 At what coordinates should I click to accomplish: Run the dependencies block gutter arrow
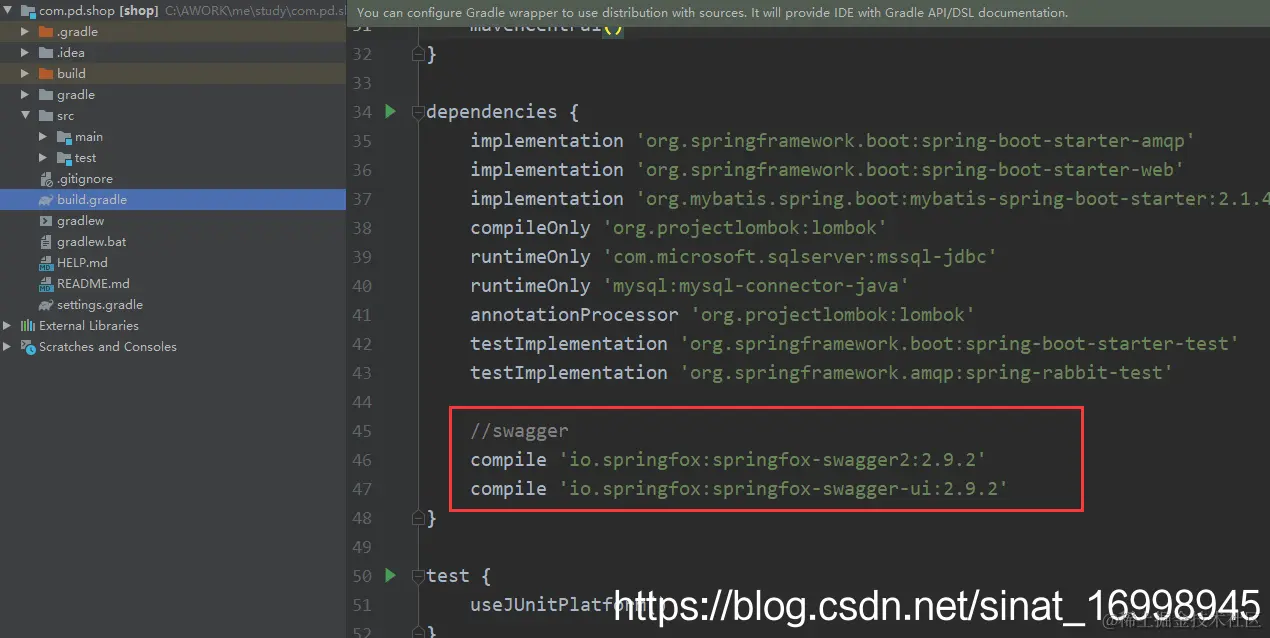coord(391,111)
